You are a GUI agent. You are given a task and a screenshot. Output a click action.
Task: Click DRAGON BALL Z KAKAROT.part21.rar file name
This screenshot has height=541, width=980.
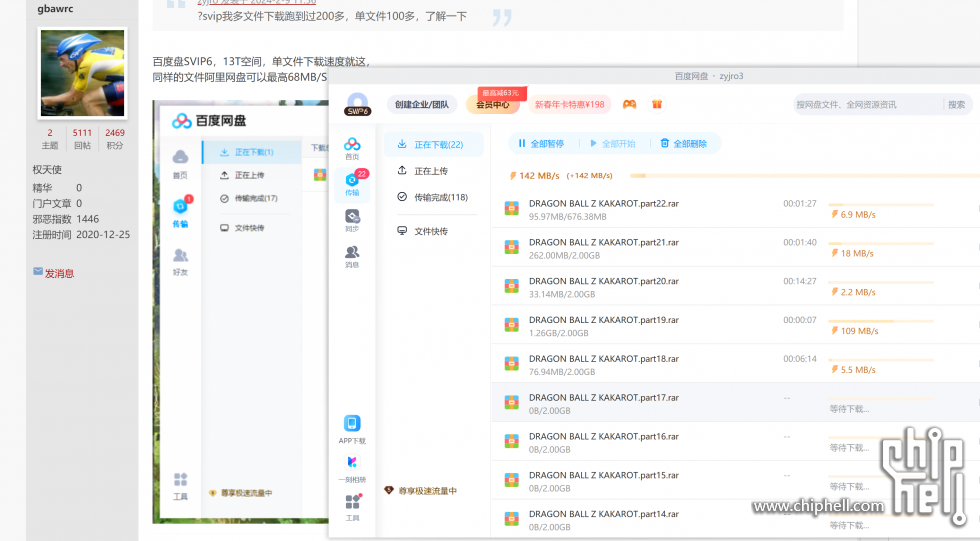click(x=604, y=242)
